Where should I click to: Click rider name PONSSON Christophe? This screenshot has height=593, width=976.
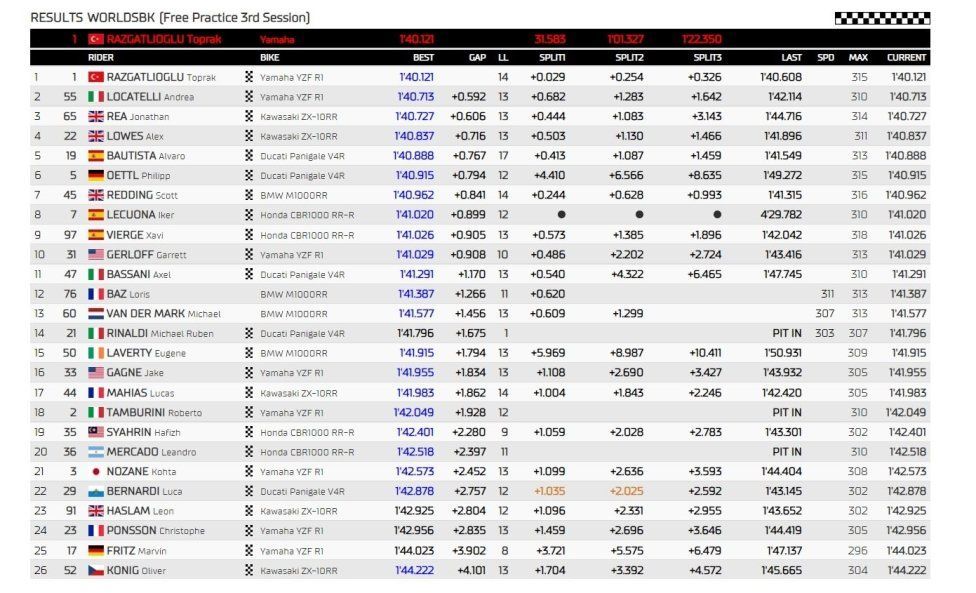(155, 531)
